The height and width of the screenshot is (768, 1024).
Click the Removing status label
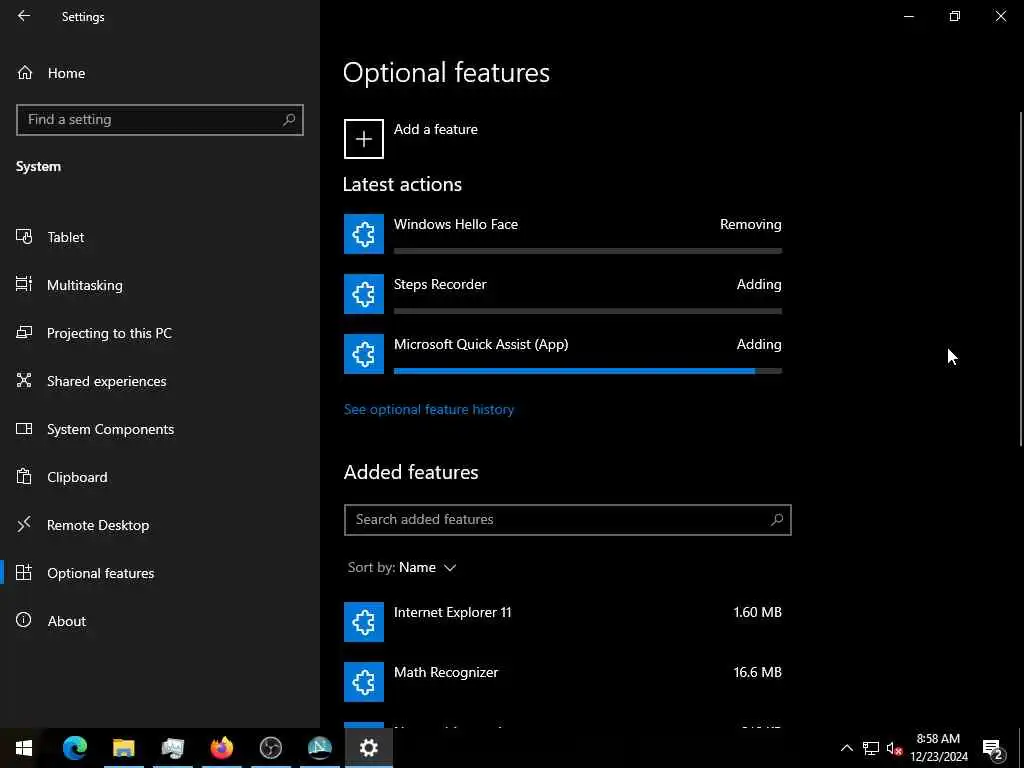[750, 225]
